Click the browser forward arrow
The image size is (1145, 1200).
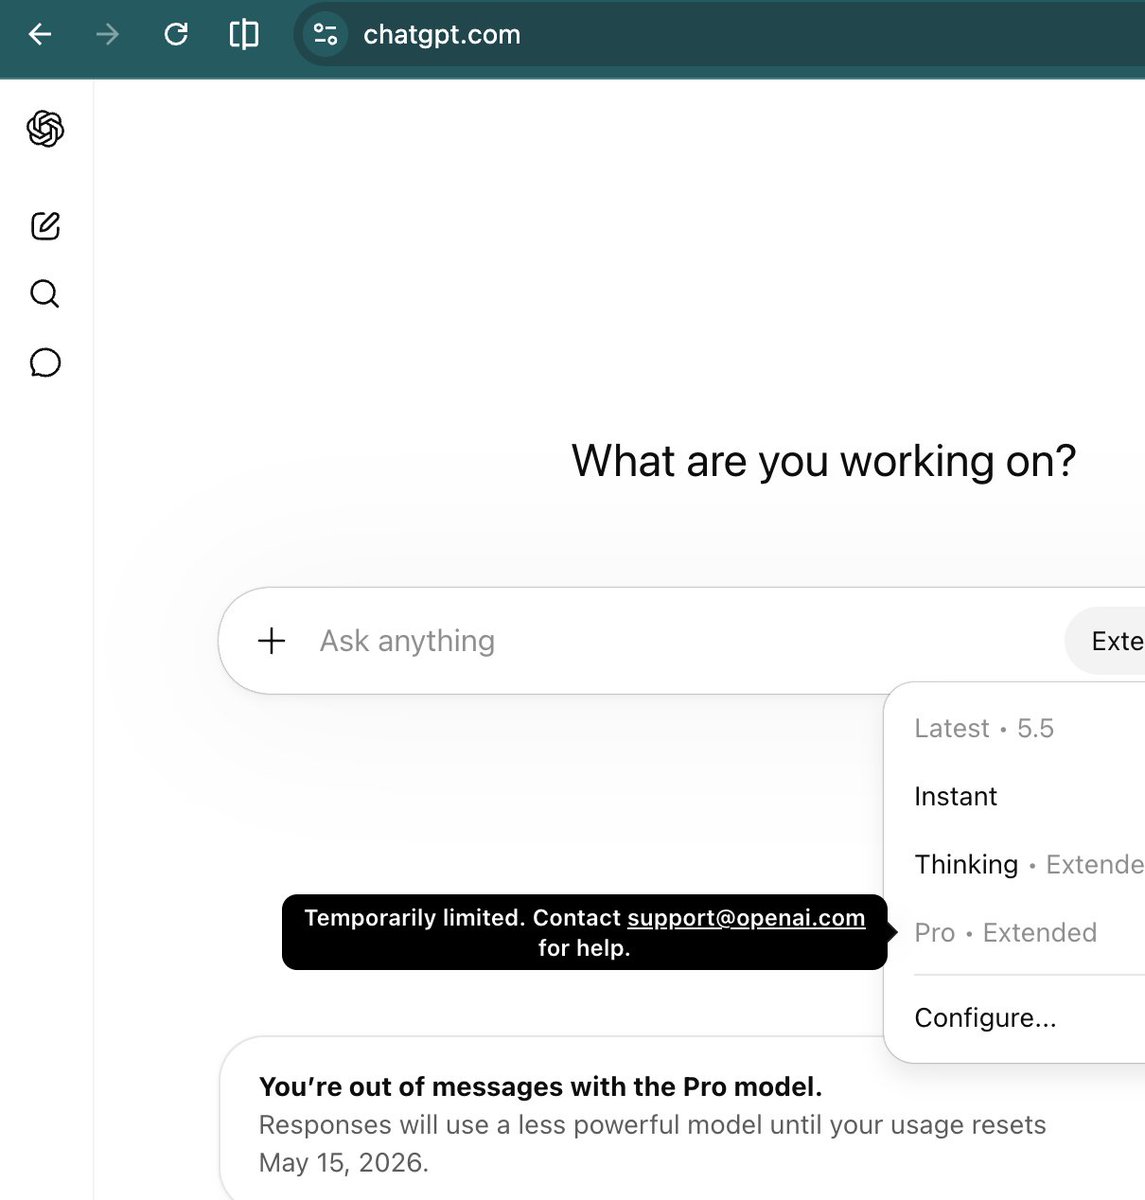pos(107,35)
